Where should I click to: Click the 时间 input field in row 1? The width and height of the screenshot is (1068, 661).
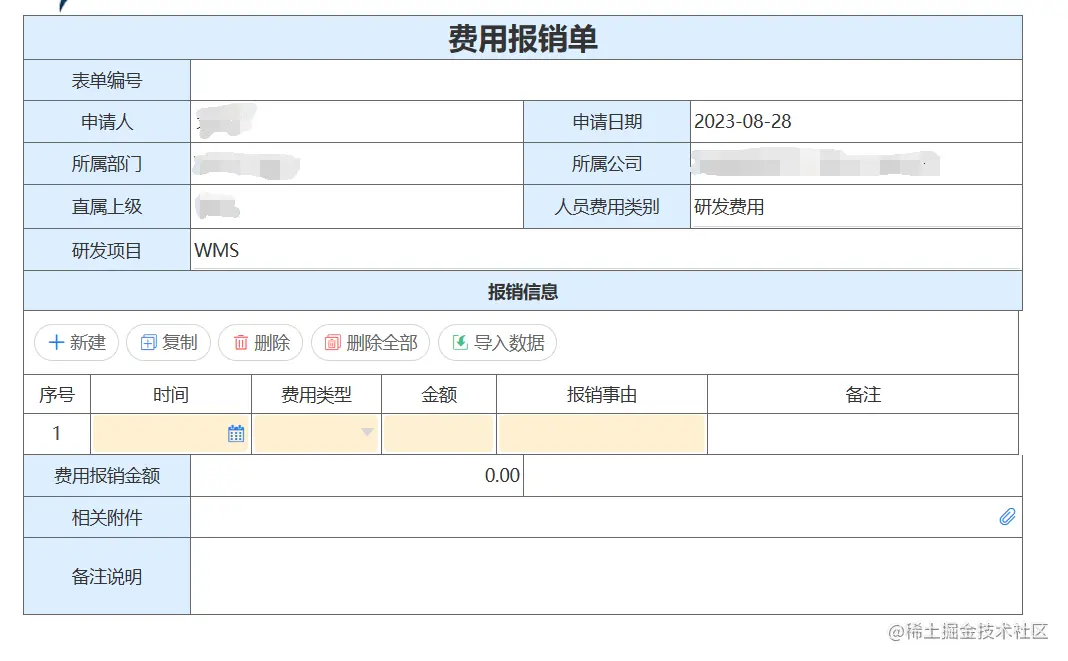point(170,434)
